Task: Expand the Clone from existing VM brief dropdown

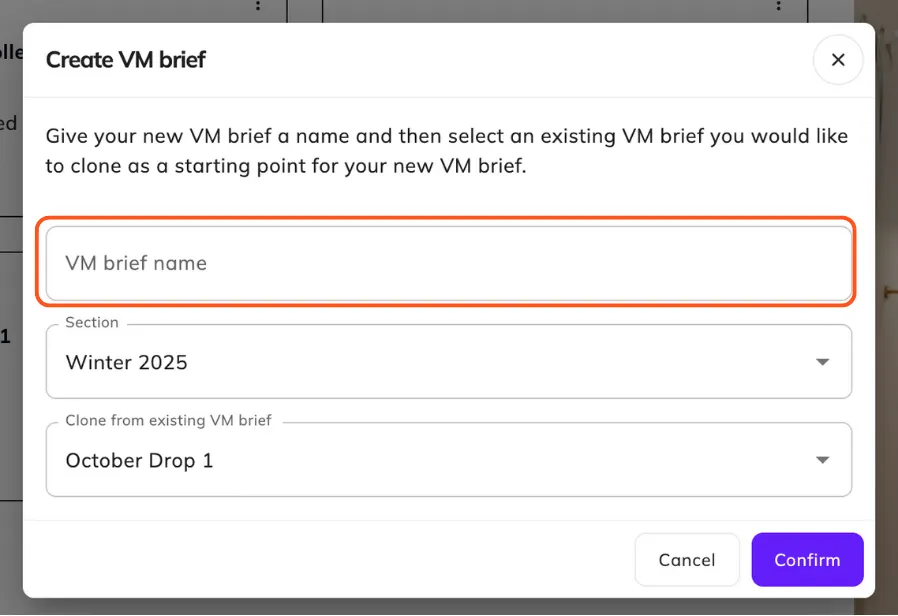Action: pyautogui.click(x=448, y=460)
